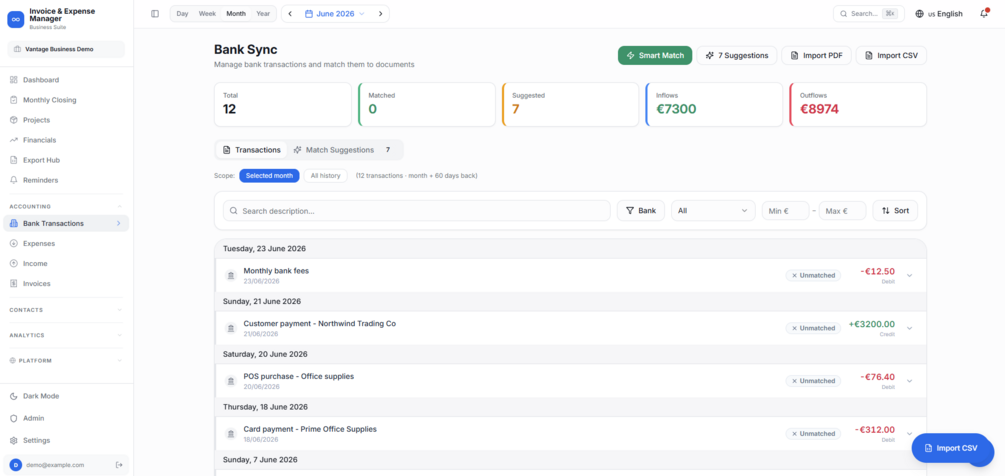This screenshot has width=1005, height=476.
Task: Click the bank icon for Prime Office Supplies
Action: tap(231, 434)
